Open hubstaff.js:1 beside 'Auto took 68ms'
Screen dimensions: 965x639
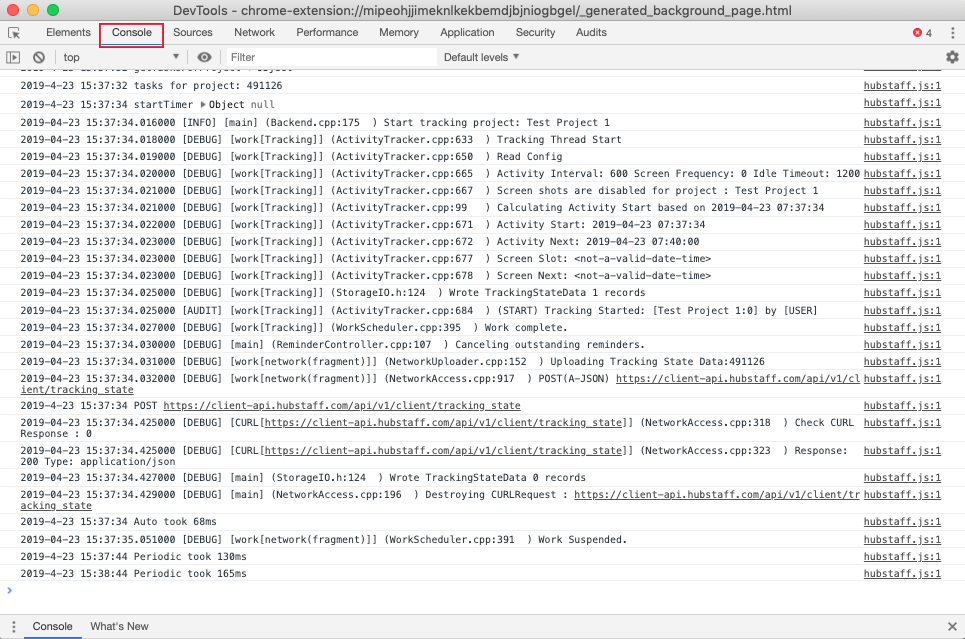[x=902, y=521]
